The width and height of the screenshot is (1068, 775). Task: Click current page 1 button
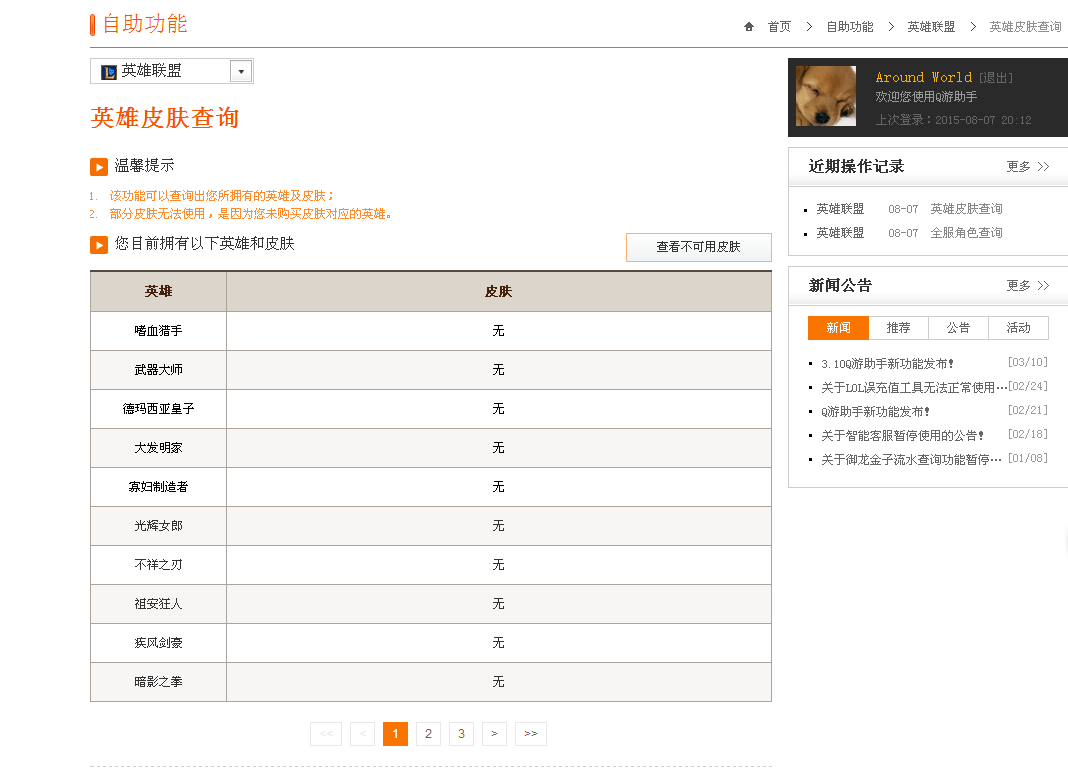click(x=395, y=733)
